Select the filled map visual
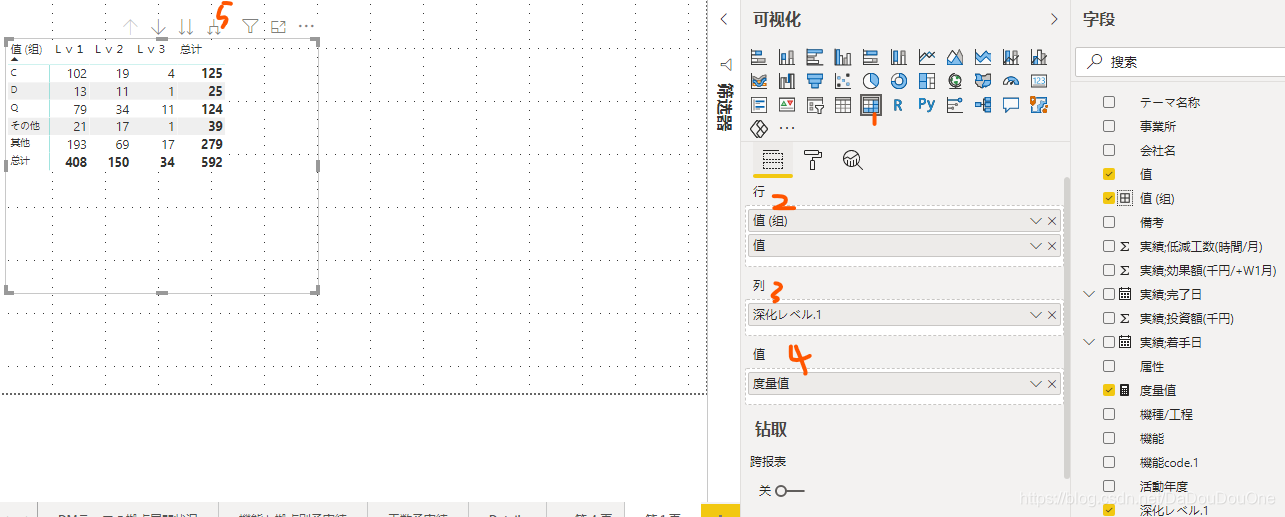1285x517 pixels. click(x=983, y=81)
